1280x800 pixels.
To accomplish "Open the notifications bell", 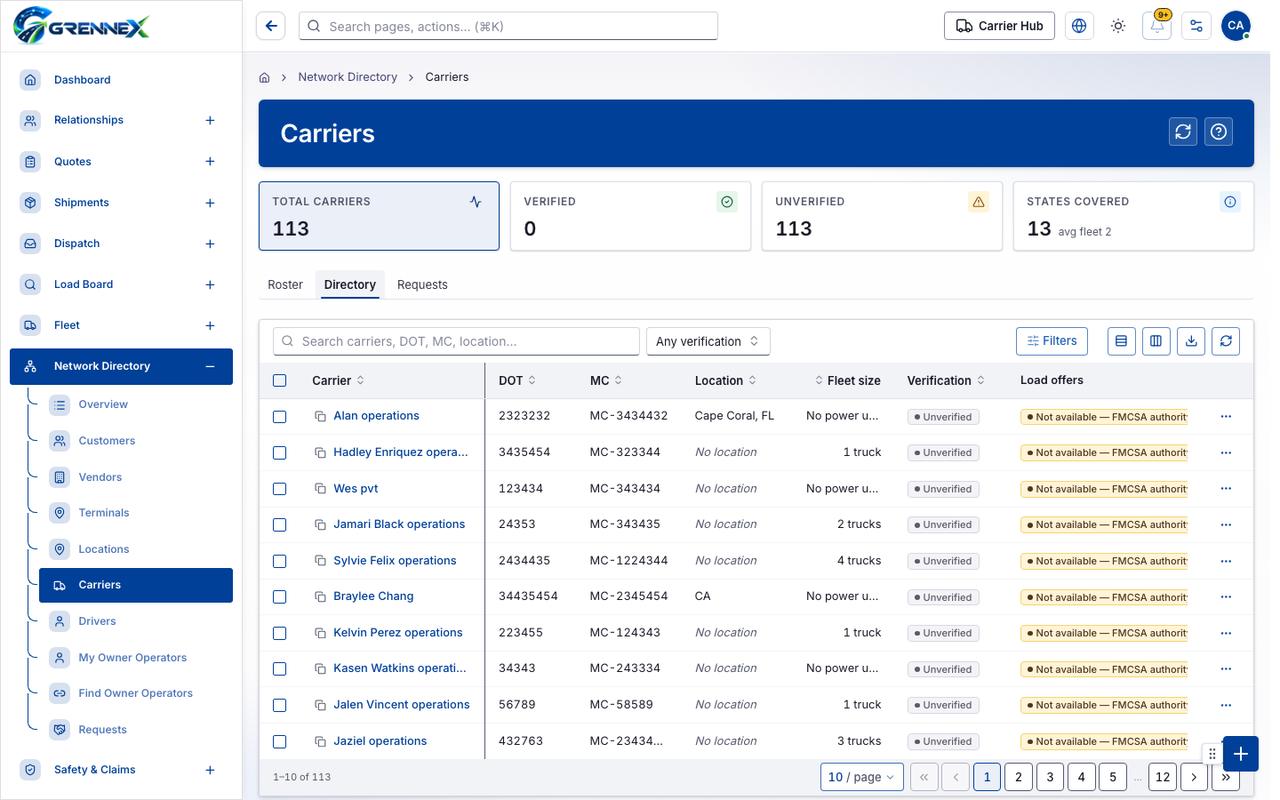I will click(x=1157, y=26).
